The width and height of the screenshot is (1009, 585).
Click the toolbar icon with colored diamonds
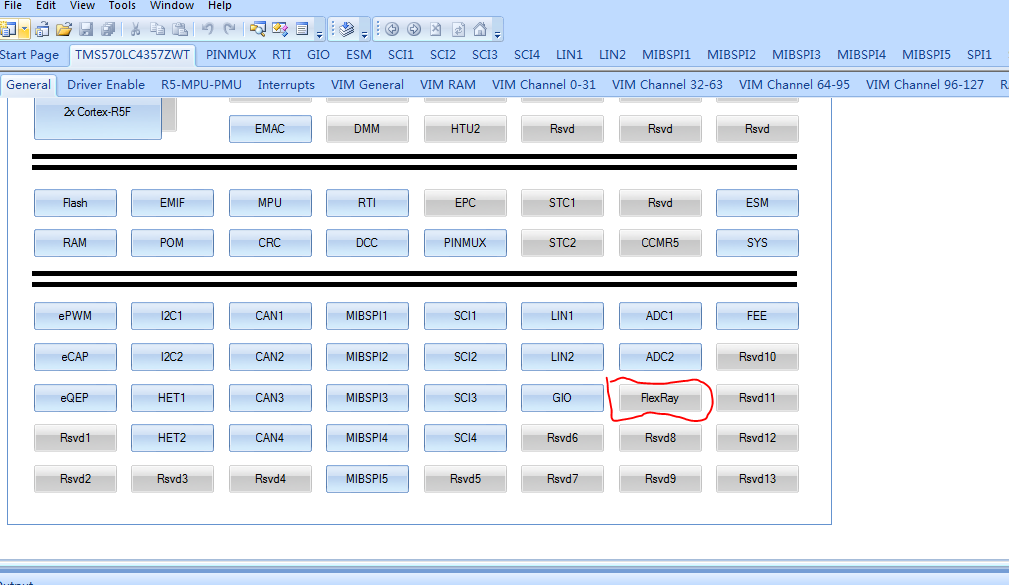[280, 29]
